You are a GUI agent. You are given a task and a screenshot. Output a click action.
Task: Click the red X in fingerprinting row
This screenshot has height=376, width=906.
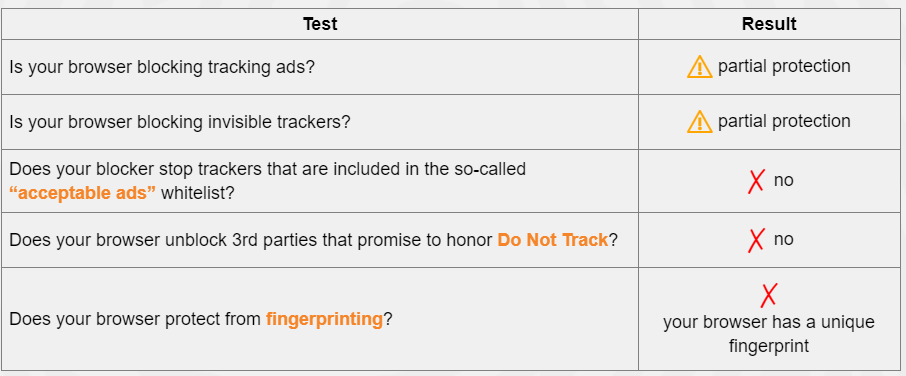[x=768, y=295]
